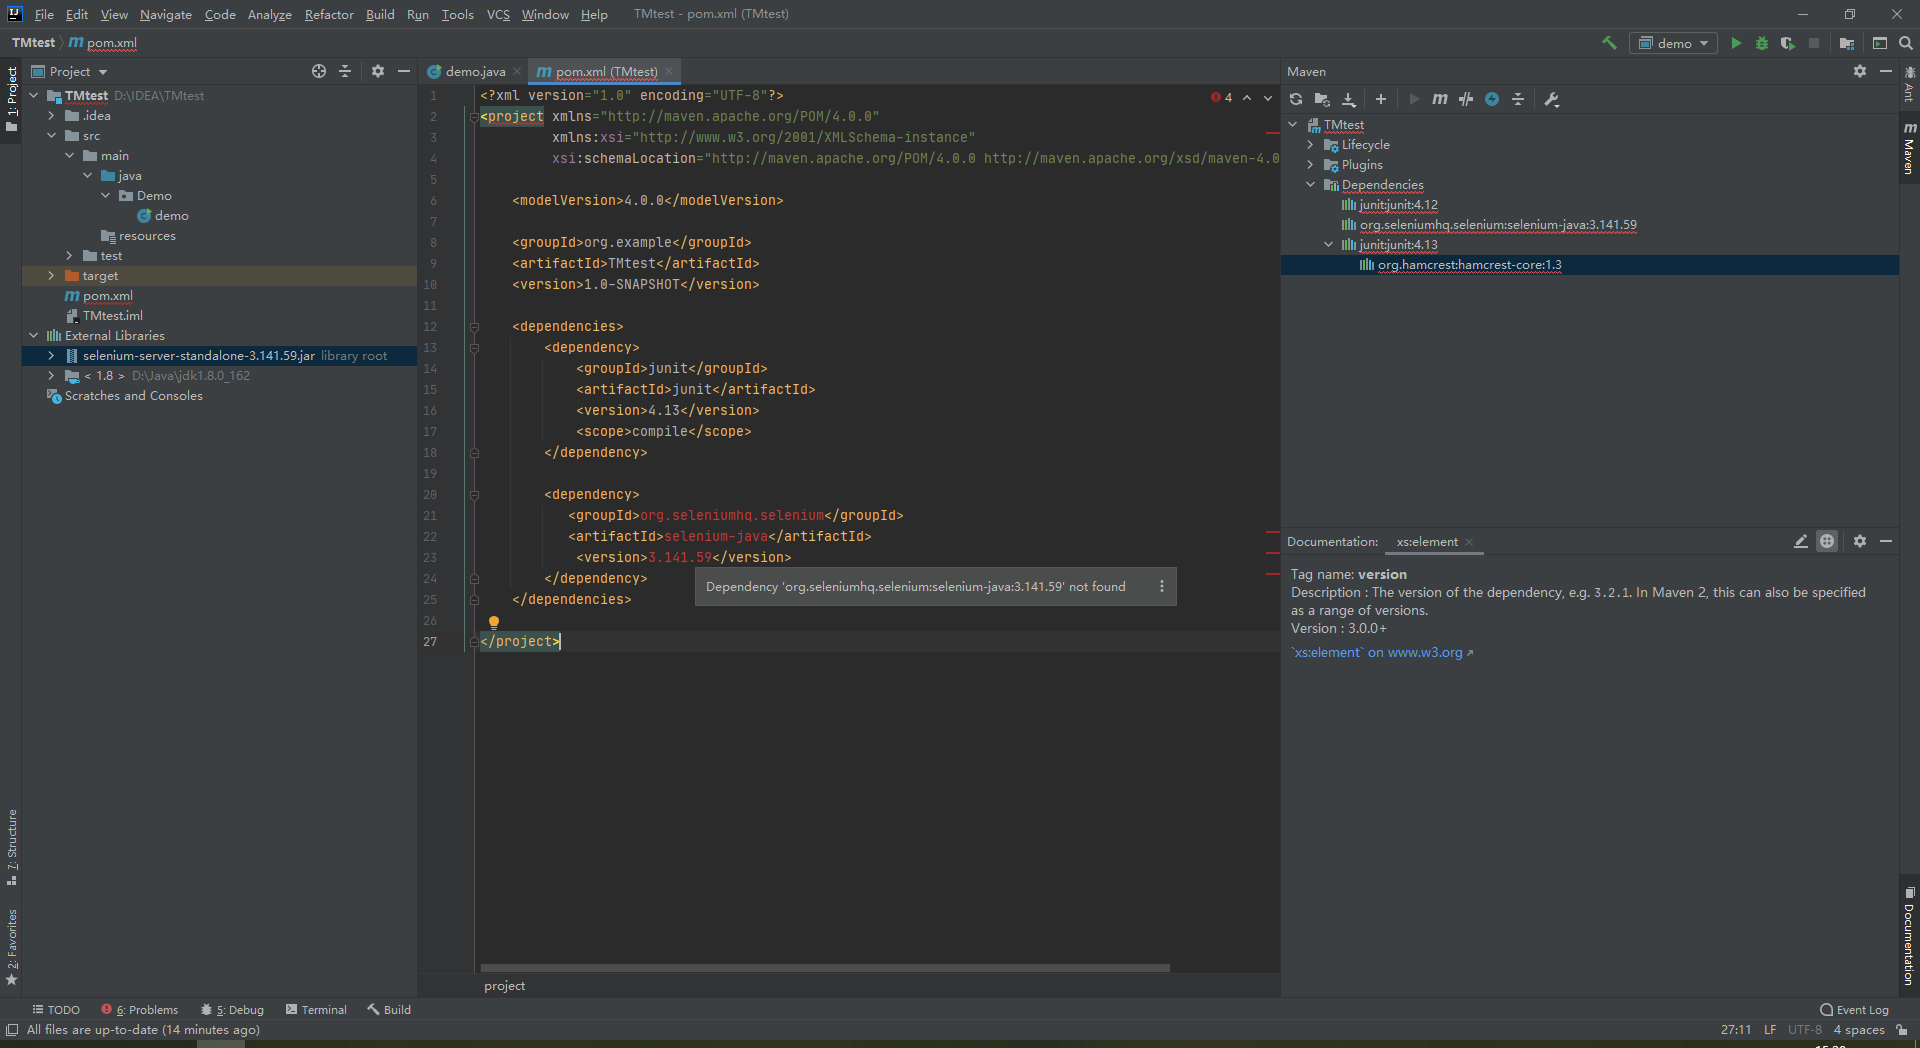
Task: Open Maven panel gear options
Action: 1860,71
